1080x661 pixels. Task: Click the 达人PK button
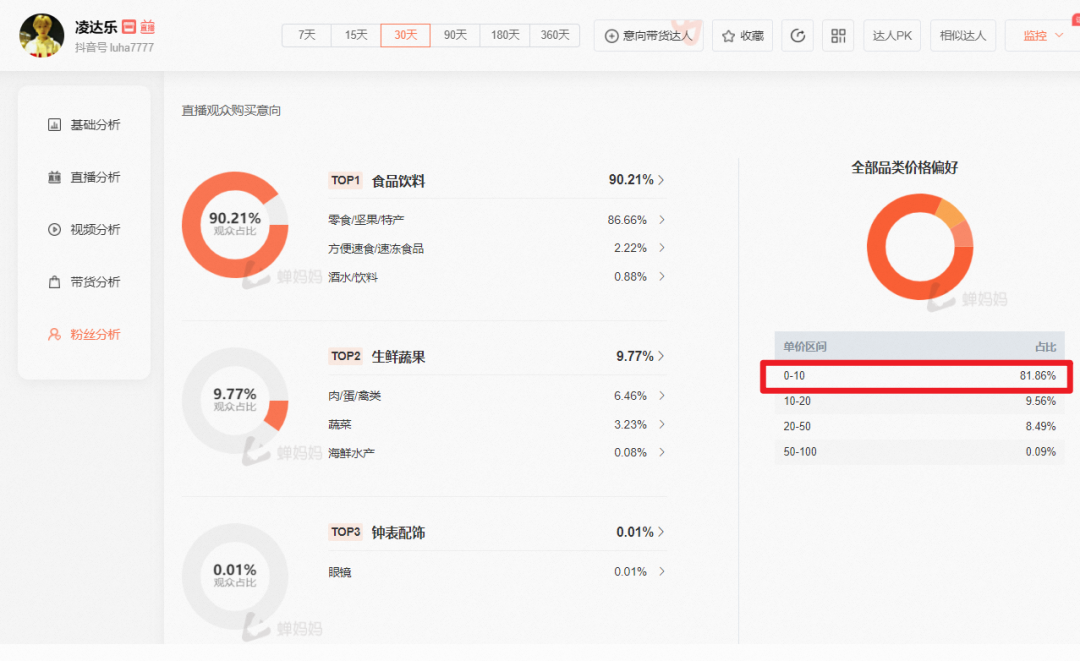pos(892,36)
